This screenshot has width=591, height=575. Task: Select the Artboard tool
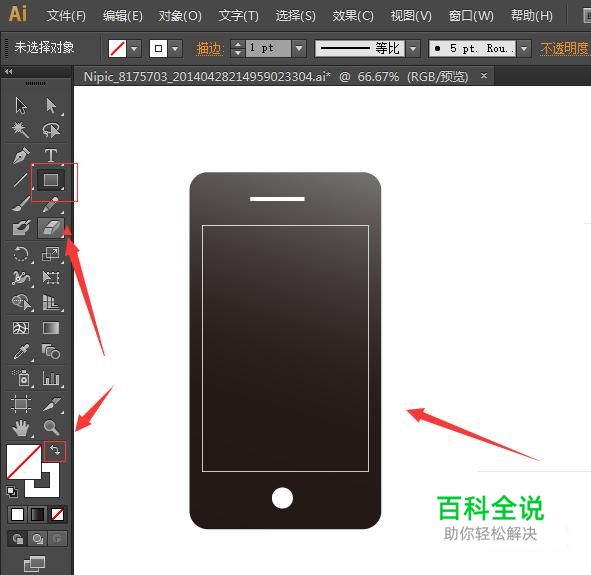pyautogui.click(x=21, y=404)
